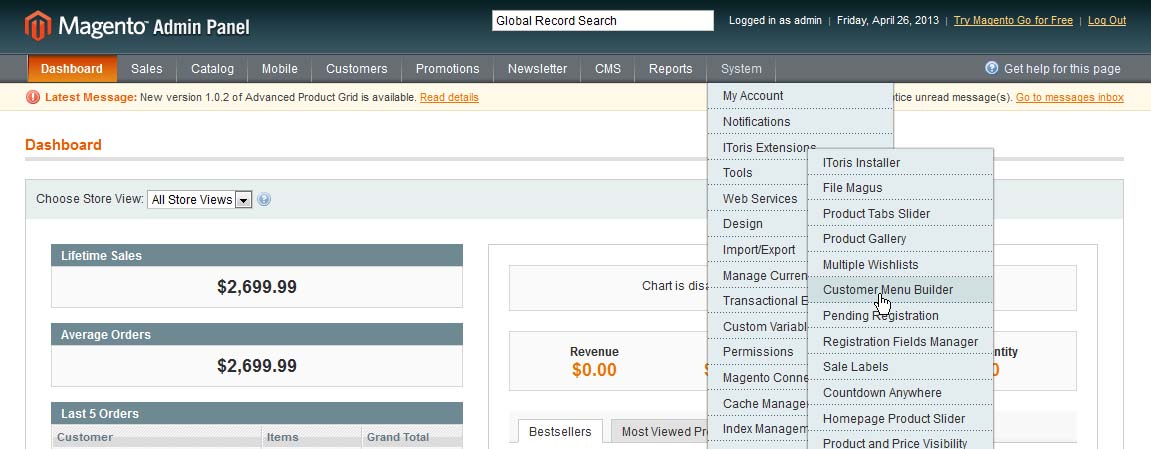The image size is (1151, 449).
Task: Click the Global Record Search field
Action: 603,21
